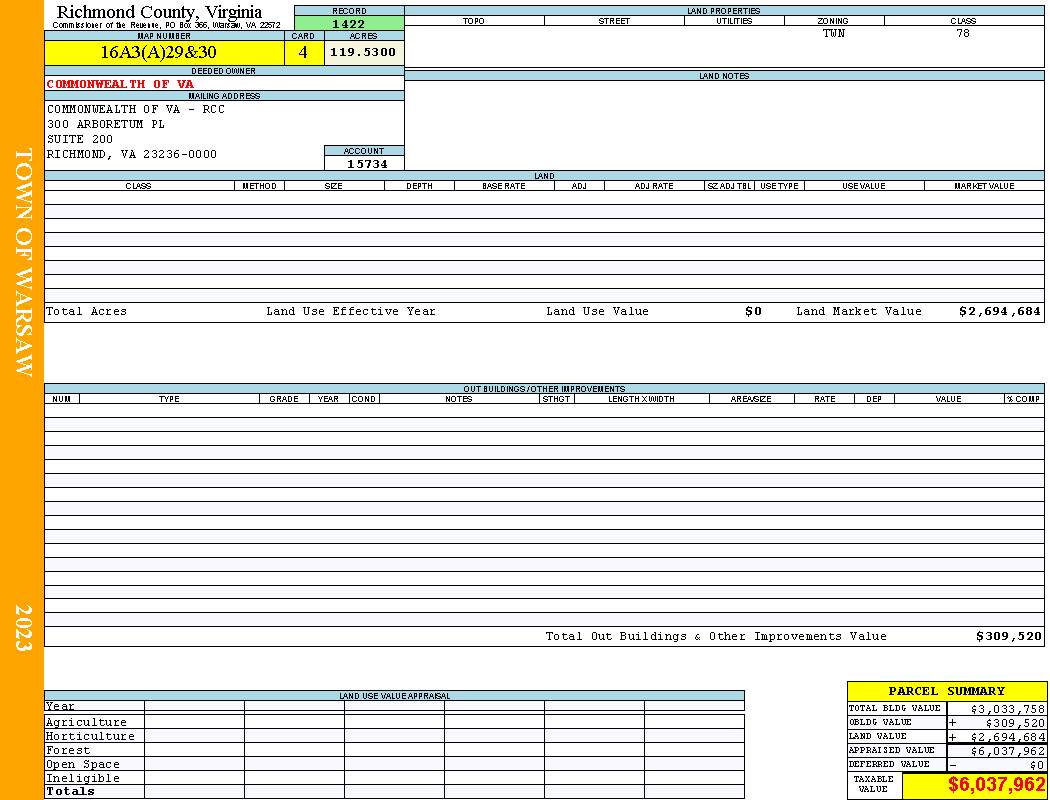Screen dimensions: 1050x800
Task: Click the Open Space row label
Action: pyautogui.click(x=82, y=765)
